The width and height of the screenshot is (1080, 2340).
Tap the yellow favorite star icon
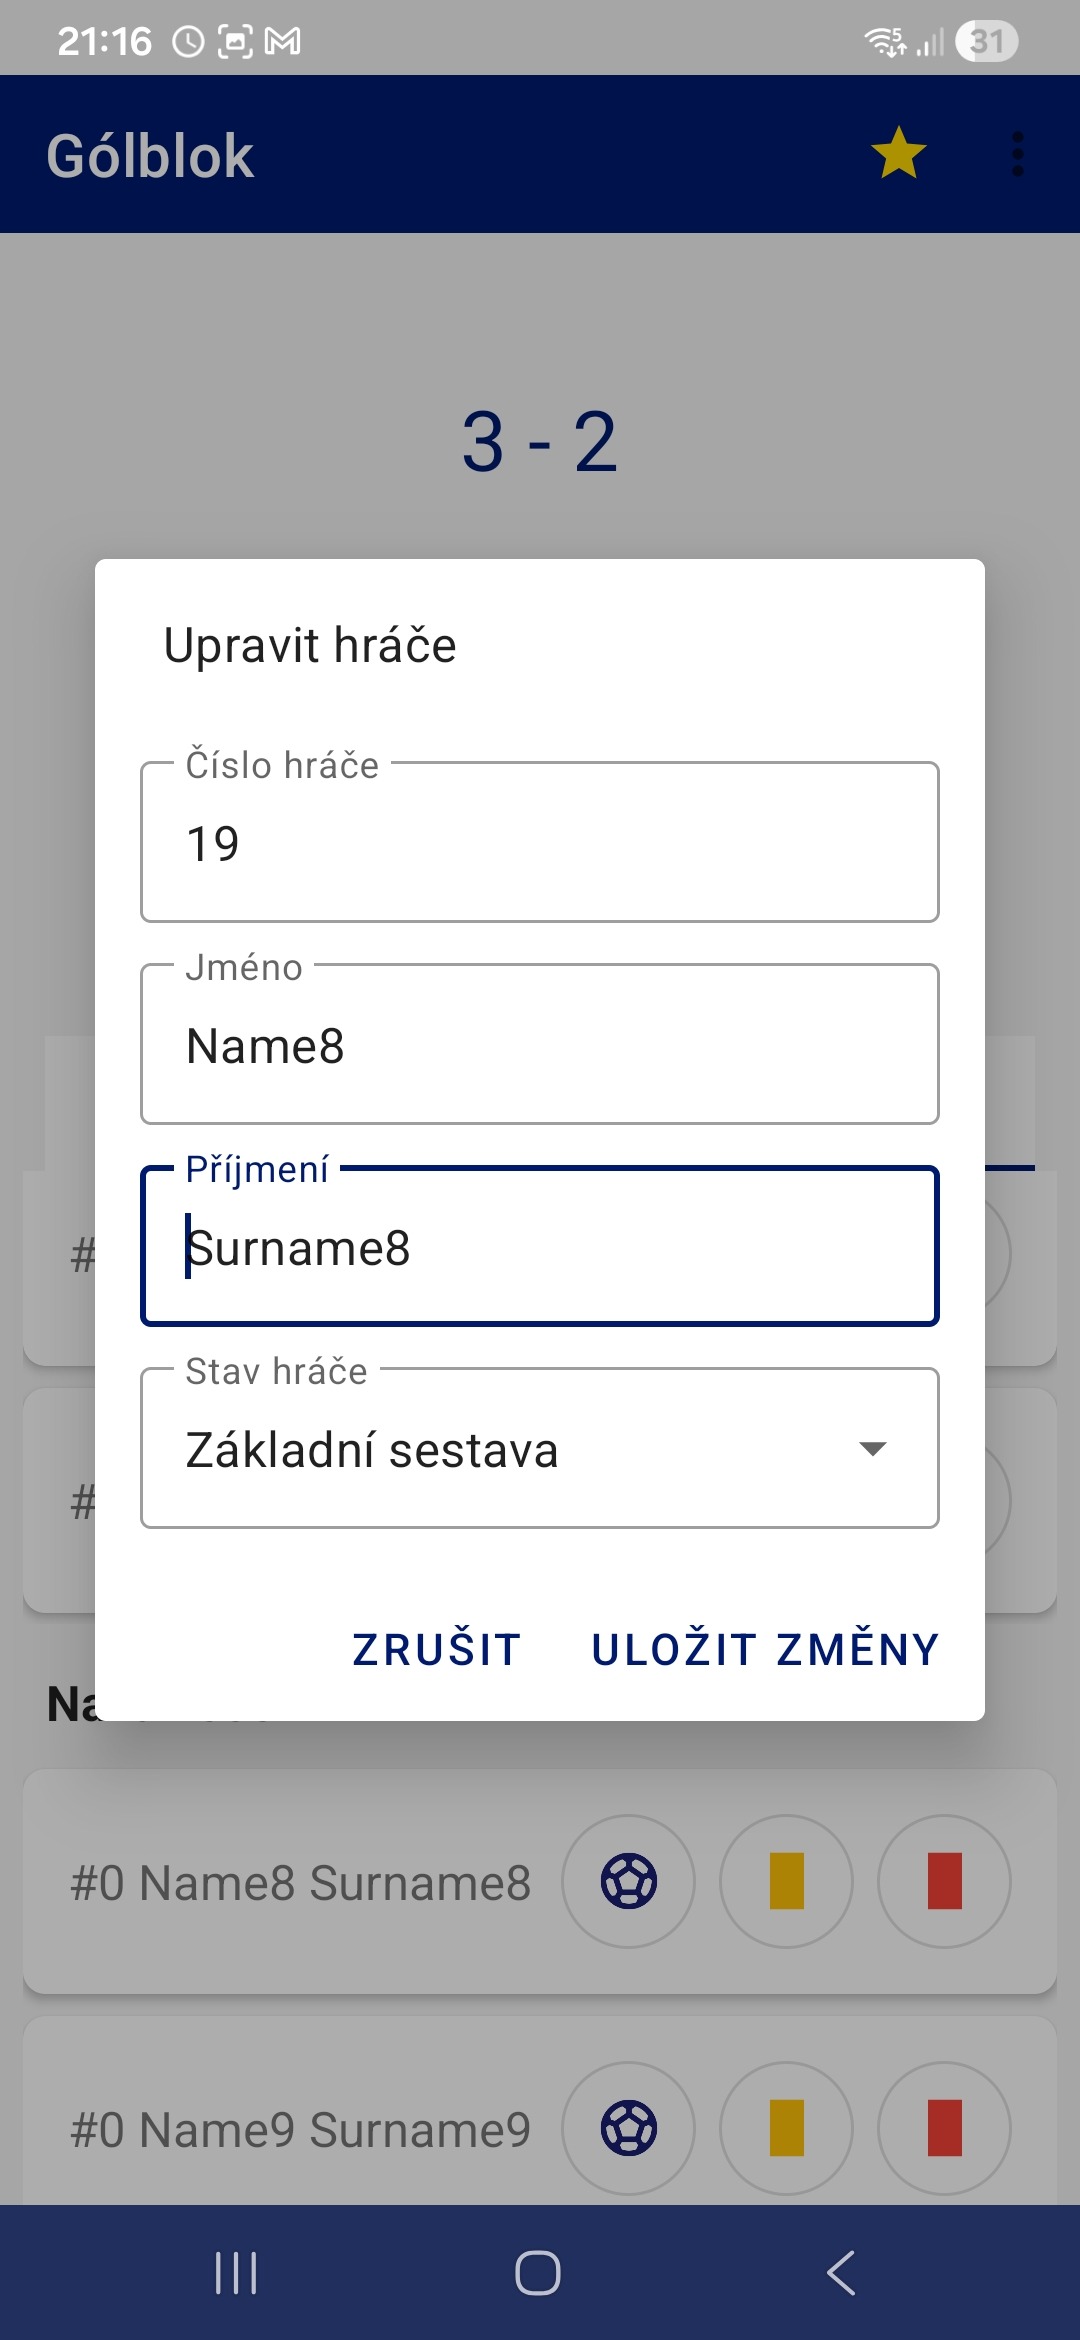(x=898, y=154)
